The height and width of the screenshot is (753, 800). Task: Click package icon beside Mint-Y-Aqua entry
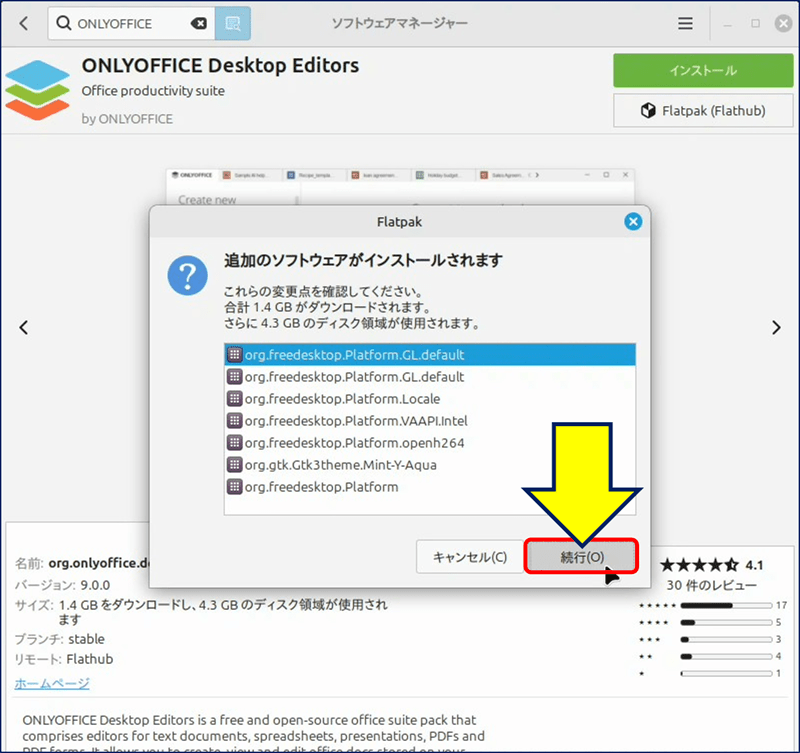(234, 465)
